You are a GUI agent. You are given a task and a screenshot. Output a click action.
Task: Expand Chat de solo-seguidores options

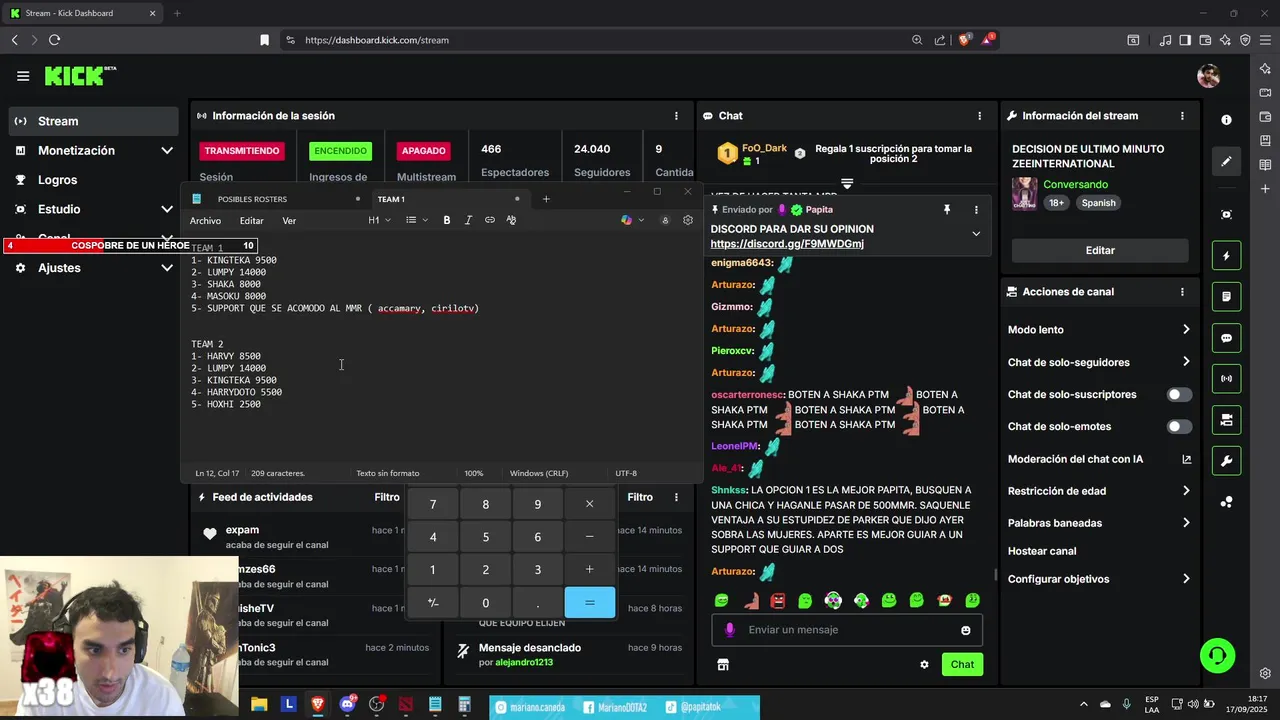tap(1186, 362)
